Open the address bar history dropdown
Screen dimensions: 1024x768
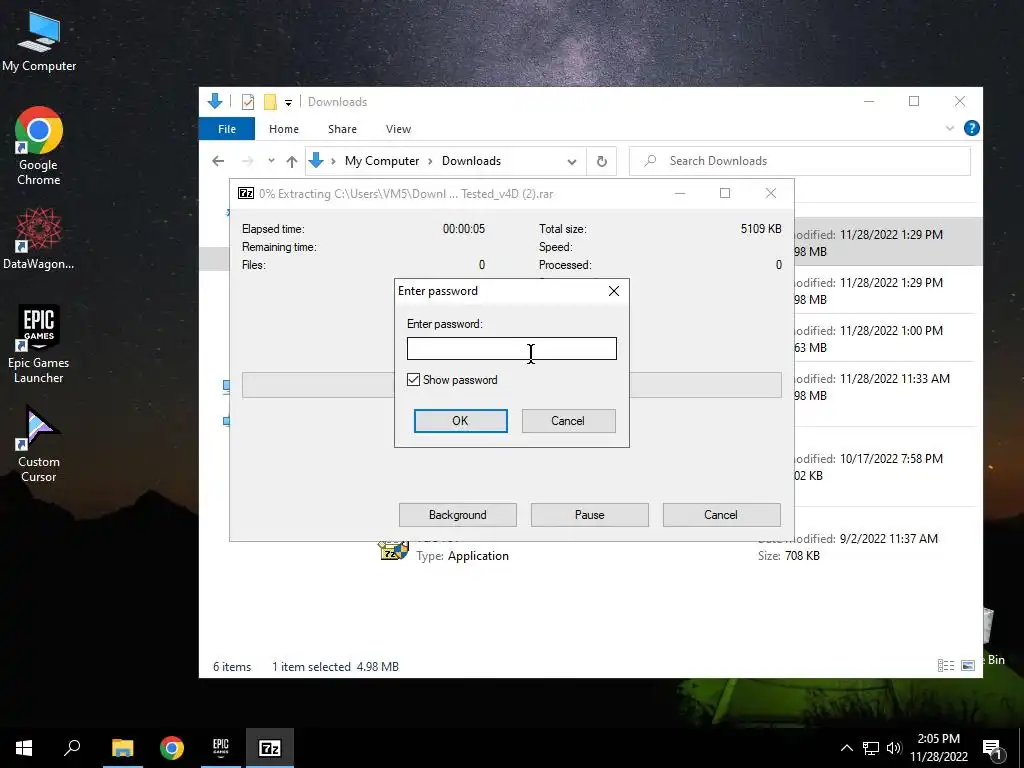click(x=572, y=161)
